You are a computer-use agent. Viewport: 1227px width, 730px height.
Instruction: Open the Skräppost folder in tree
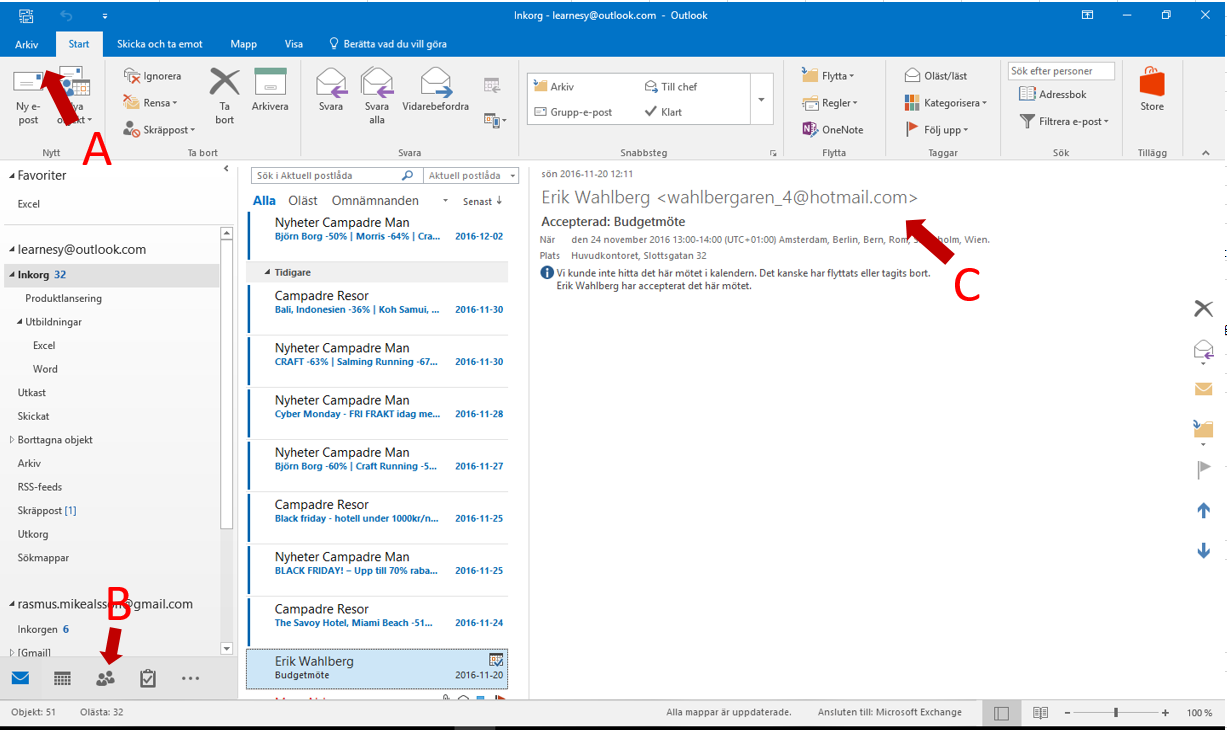pos(46,510)
